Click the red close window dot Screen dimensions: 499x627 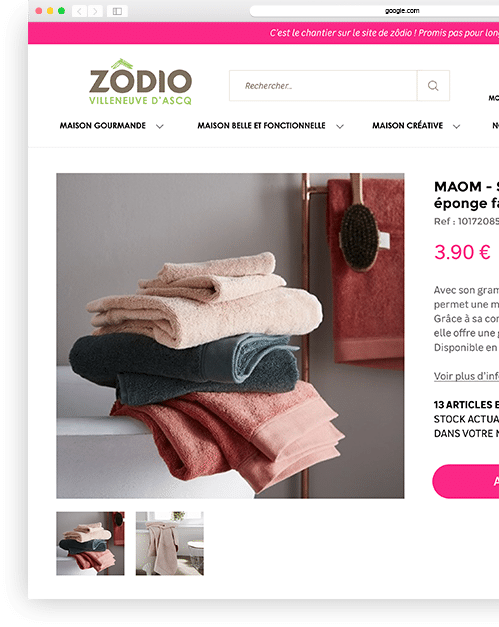click(39, 11)
